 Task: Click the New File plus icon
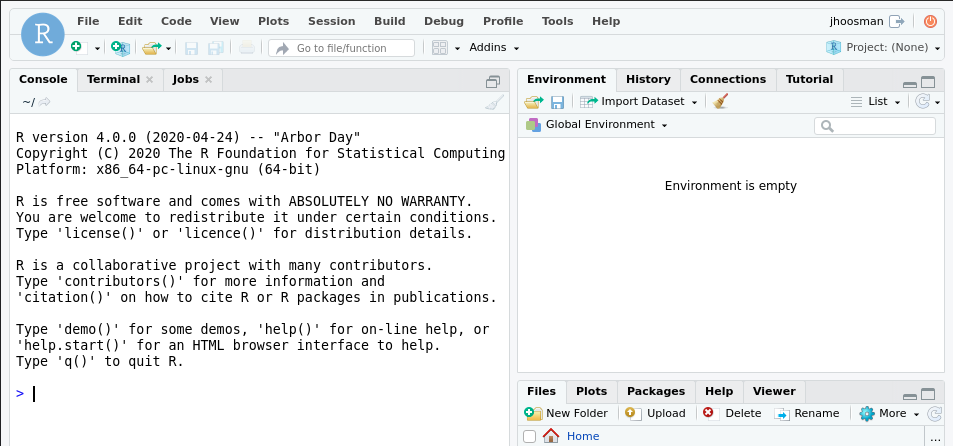(x=79, y=47)
